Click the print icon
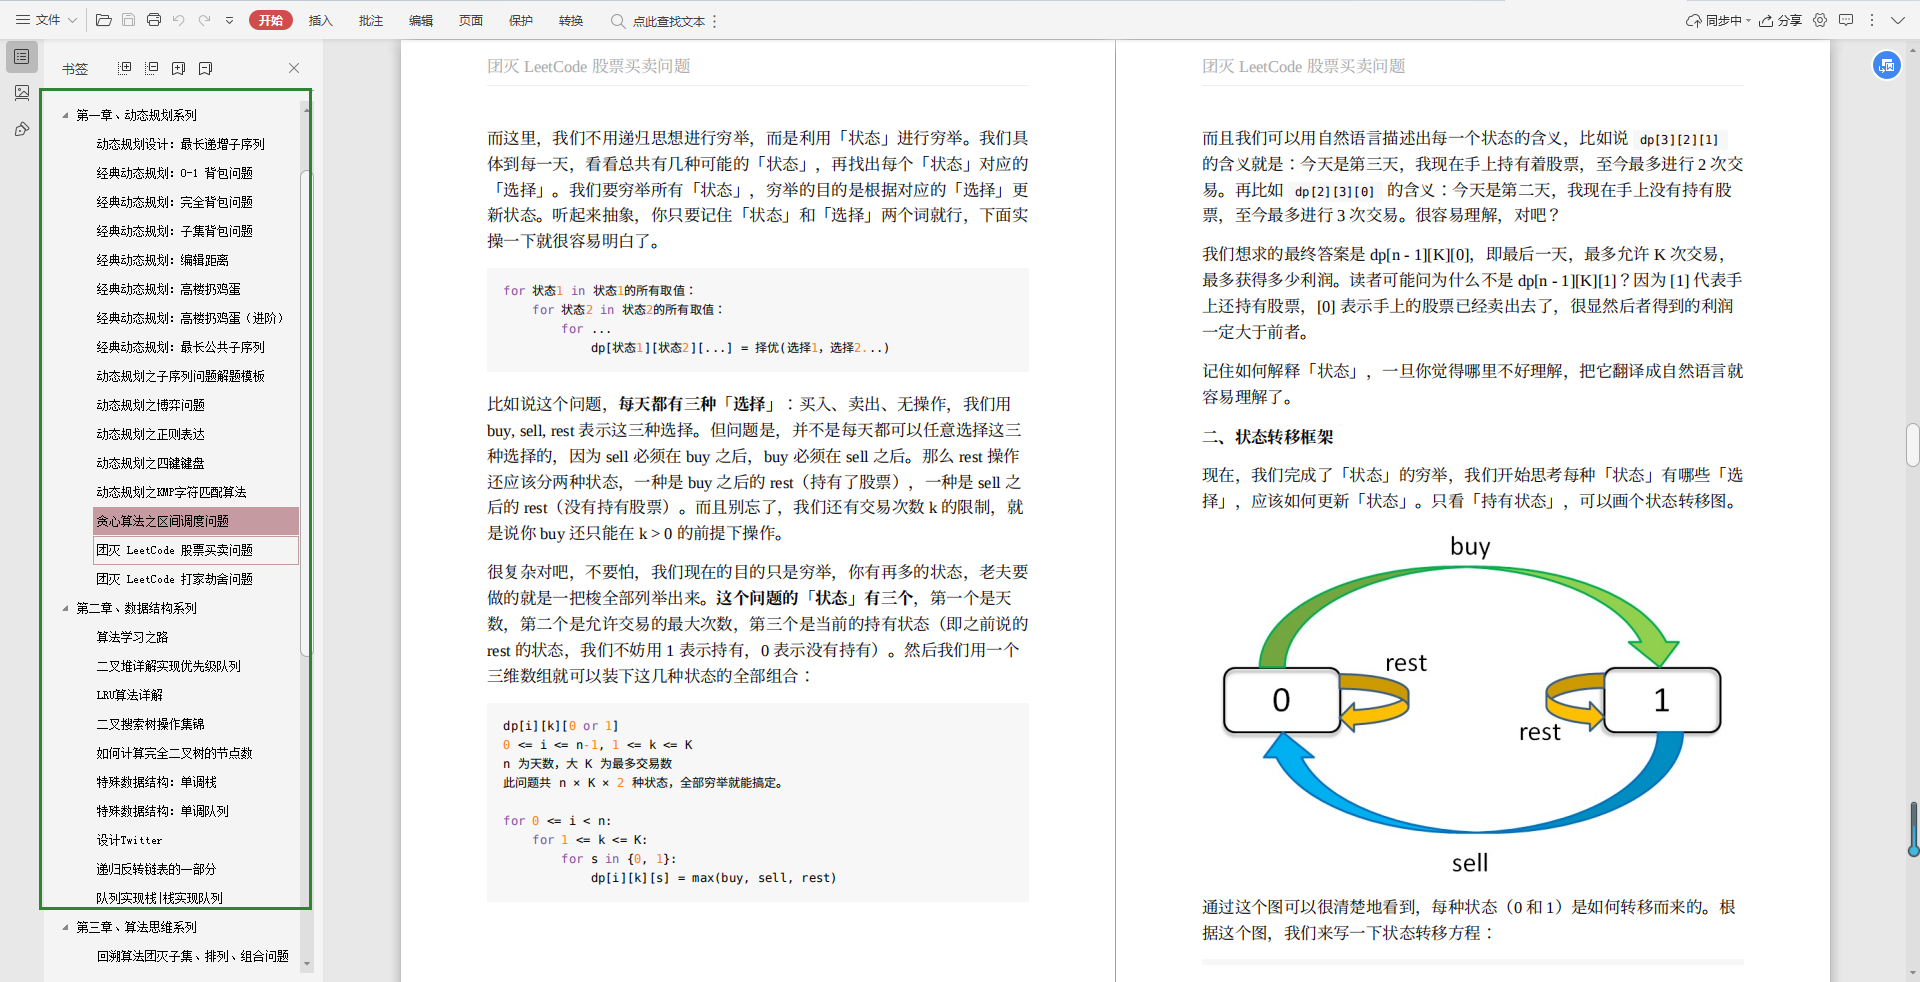This screenshot has height=982, width=1920. tap(153, 20)
